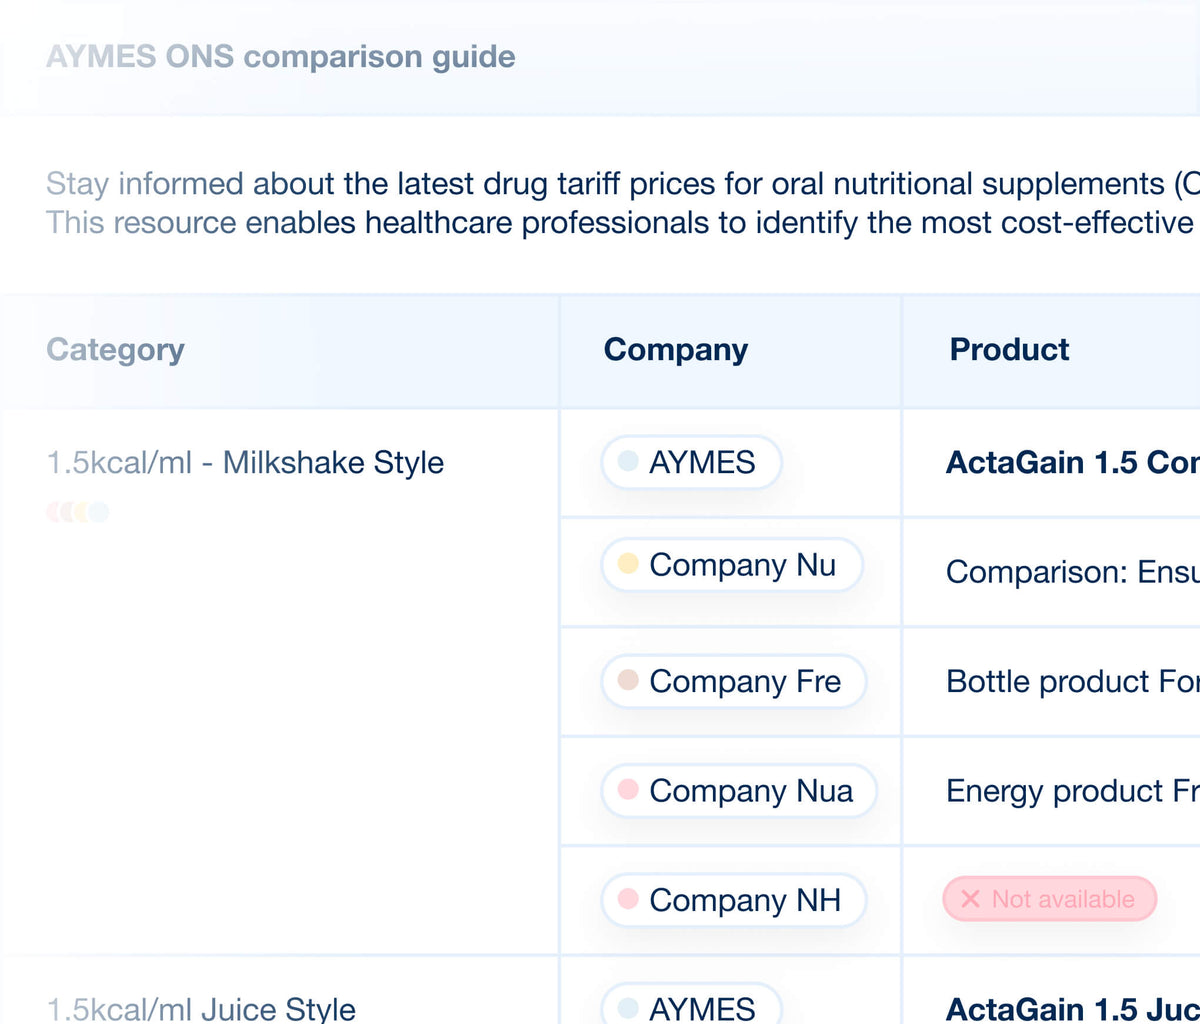Click the X icon in Not available badge
The height and width of the screenshot is (1024, 1200).
[x=970, y=899]
